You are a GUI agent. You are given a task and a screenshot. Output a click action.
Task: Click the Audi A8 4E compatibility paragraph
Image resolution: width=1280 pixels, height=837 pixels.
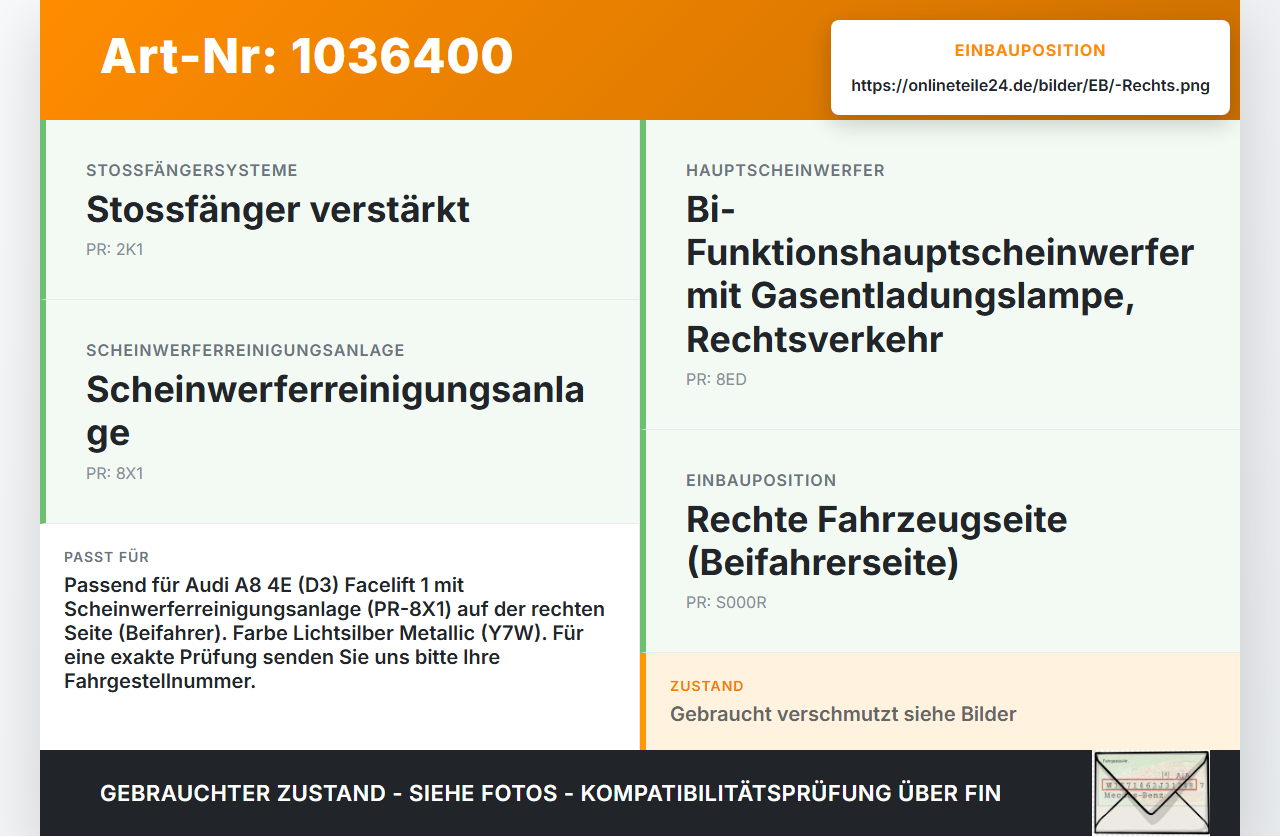pyautogui.click(x=335, y=633)
